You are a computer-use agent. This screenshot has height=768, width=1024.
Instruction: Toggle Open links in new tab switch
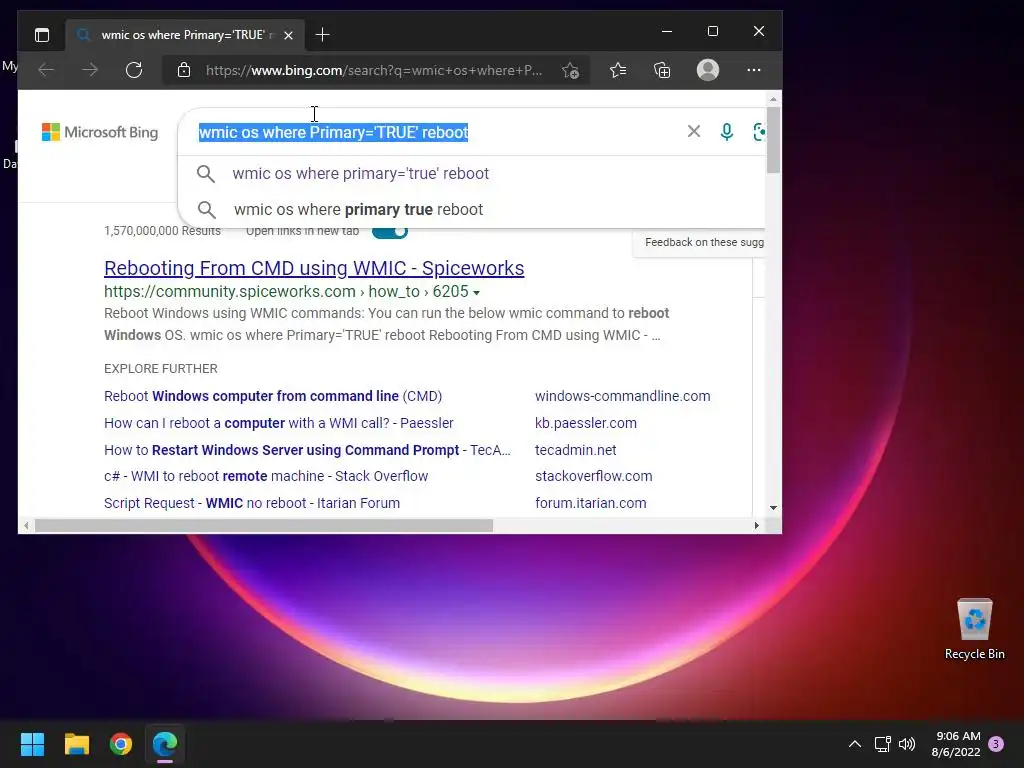pos(390,231)
